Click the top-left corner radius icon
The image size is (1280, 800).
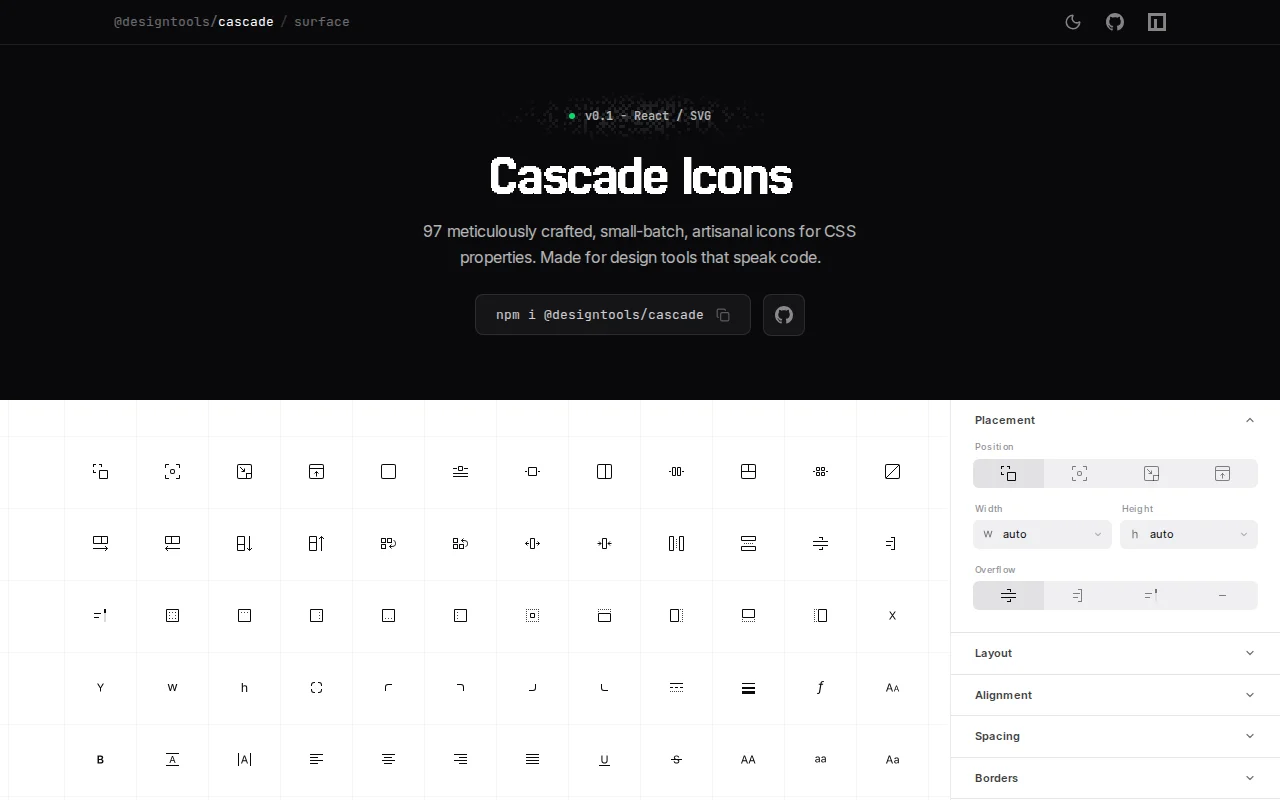click(388, 687)
